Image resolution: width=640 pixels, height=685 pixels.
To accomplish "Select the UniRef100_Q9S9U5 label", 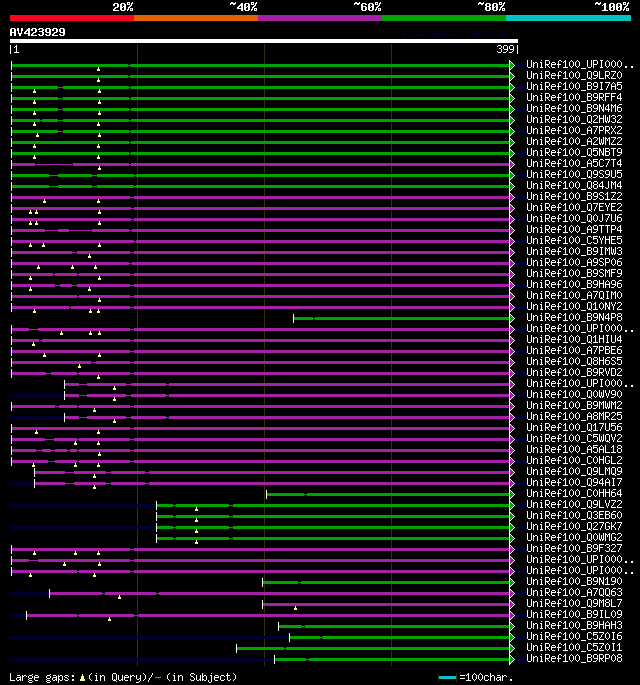I will coord(574,174).
